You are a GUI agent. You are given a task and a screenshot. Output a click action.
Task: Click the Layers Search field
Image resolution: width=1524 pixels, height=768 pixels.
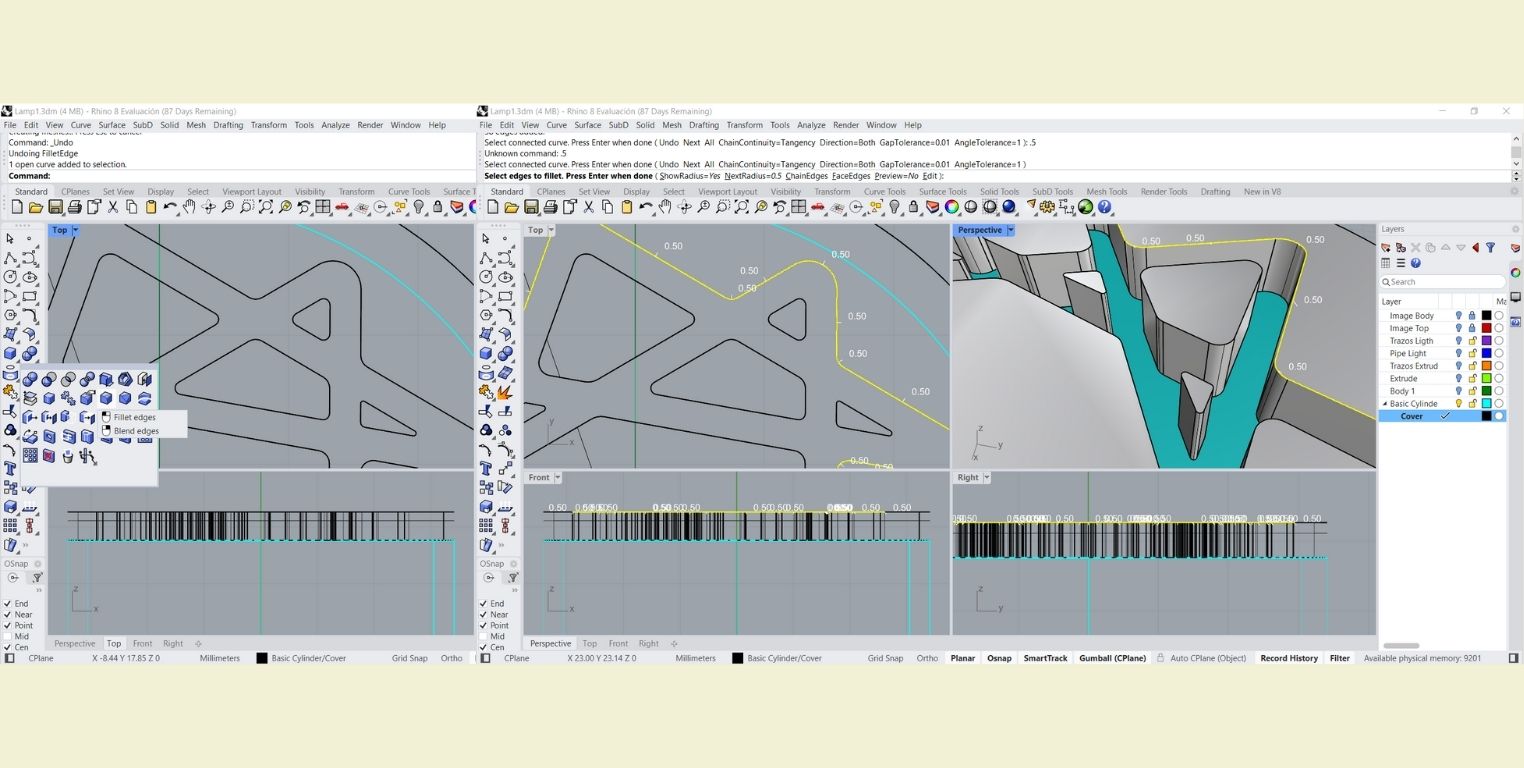coord(1442,282)
